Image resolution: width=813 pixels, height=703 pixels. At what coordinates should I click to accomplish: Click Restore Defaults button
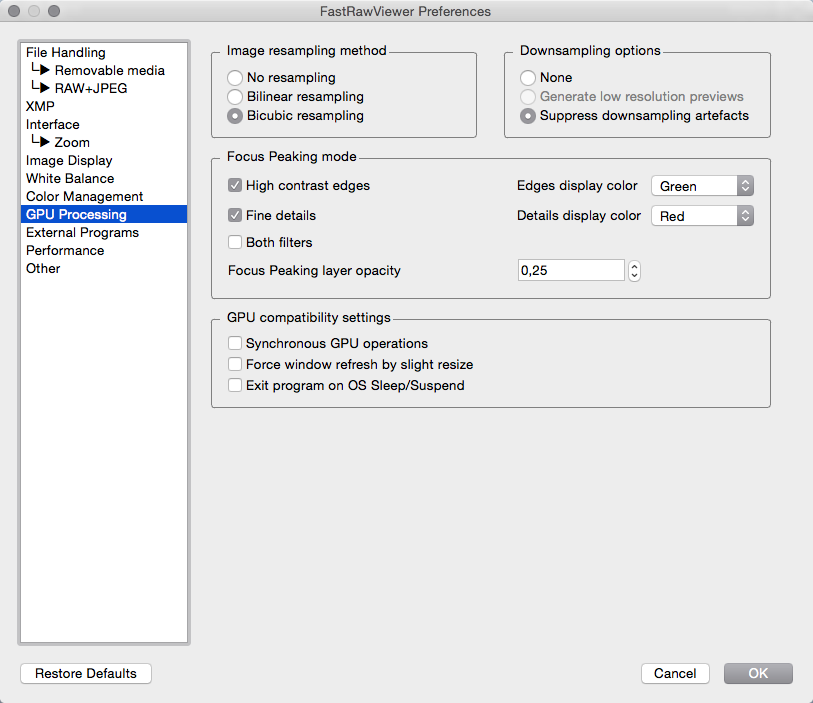pos(86,673)
